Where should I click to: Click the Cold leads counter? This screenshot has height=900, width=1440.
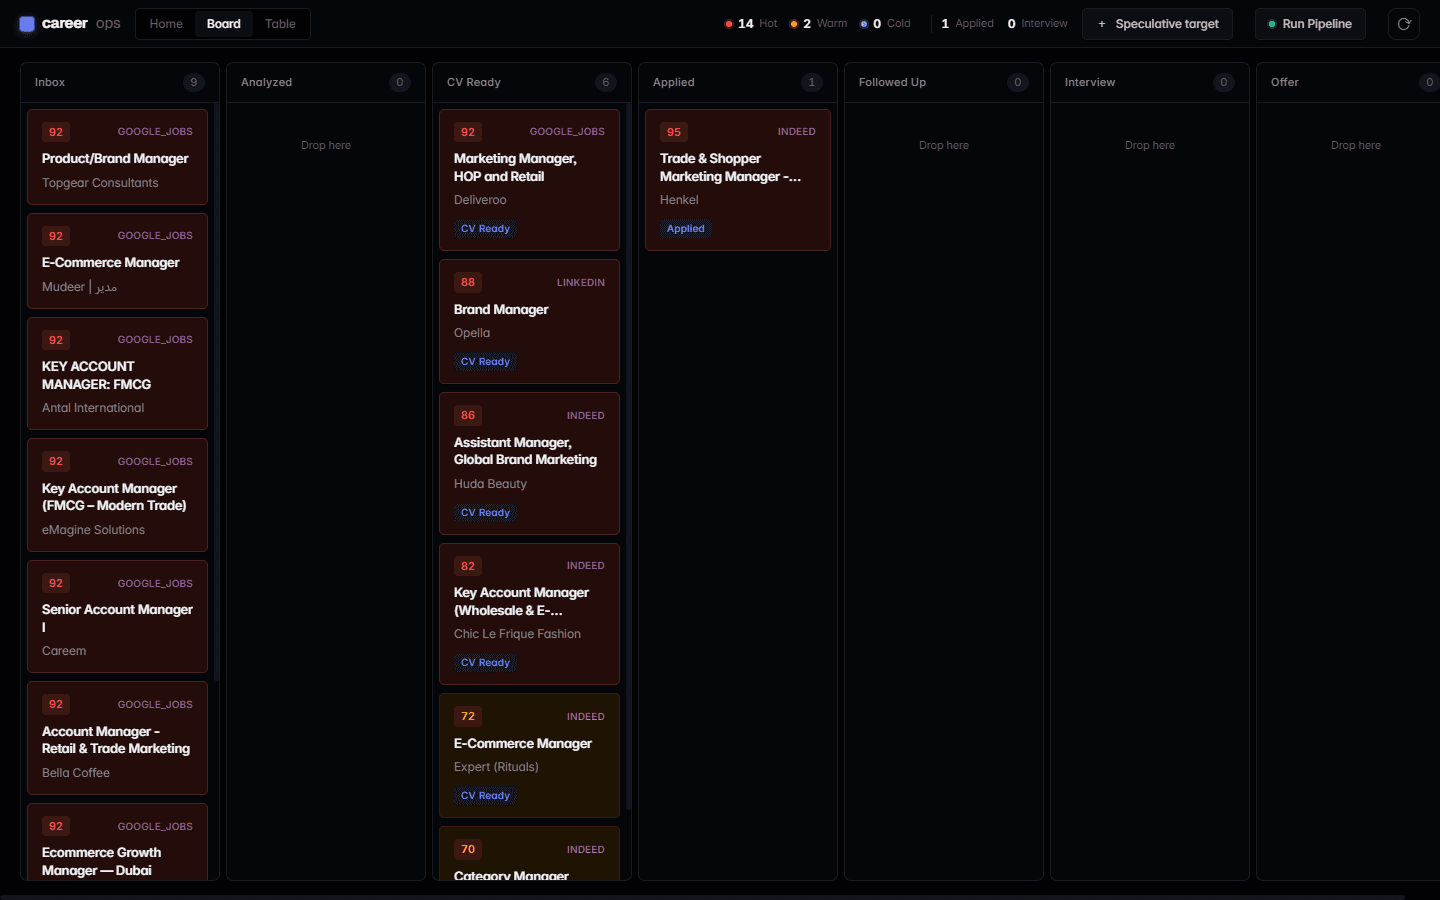[x=886, y=24]
